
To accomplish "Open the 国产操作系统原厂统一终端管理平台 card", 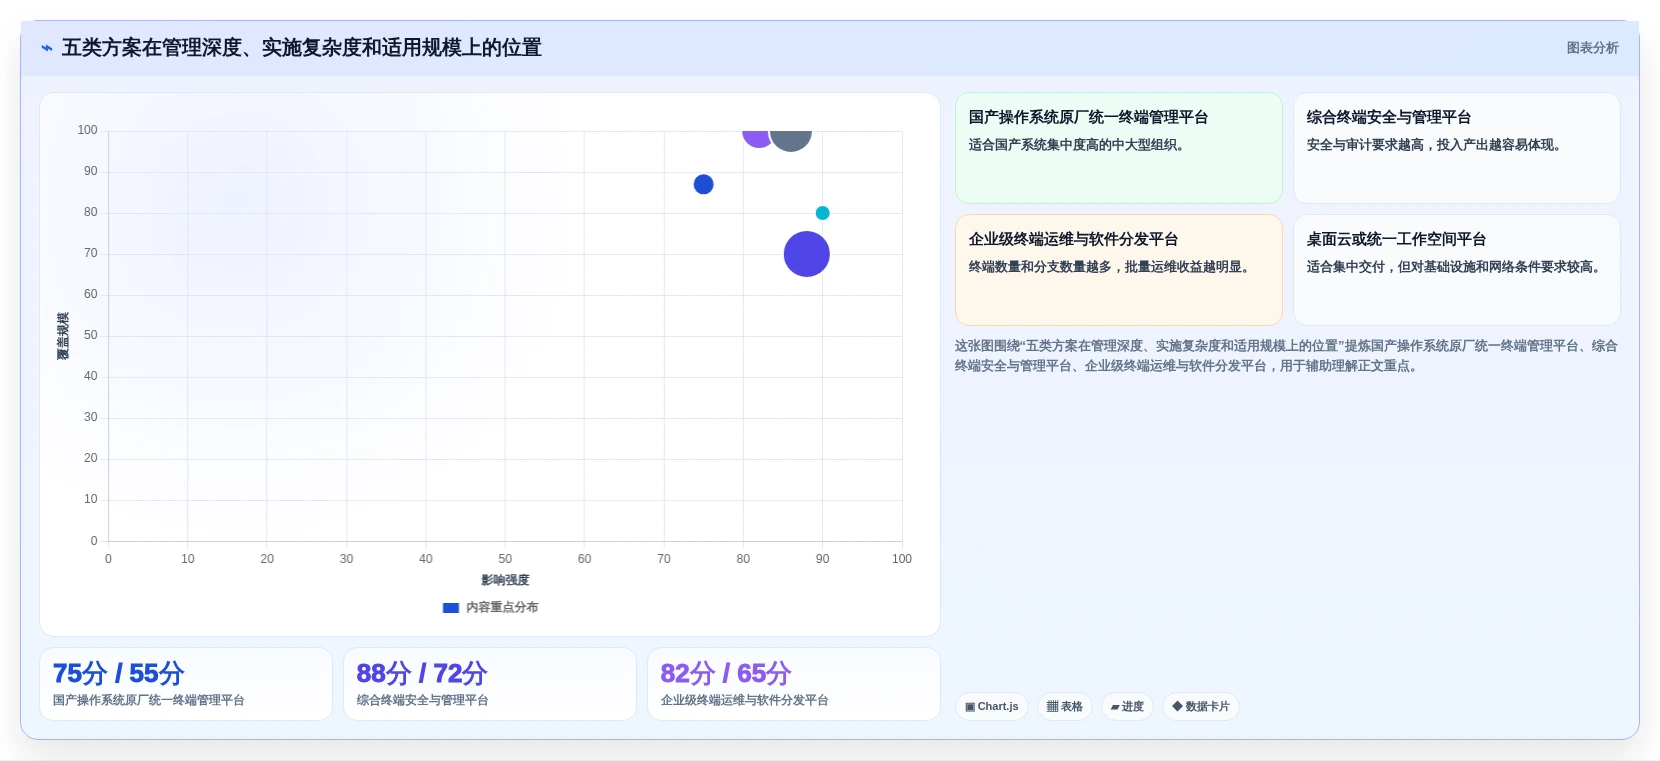I will pyautogui.click(x=1118, y=148).
